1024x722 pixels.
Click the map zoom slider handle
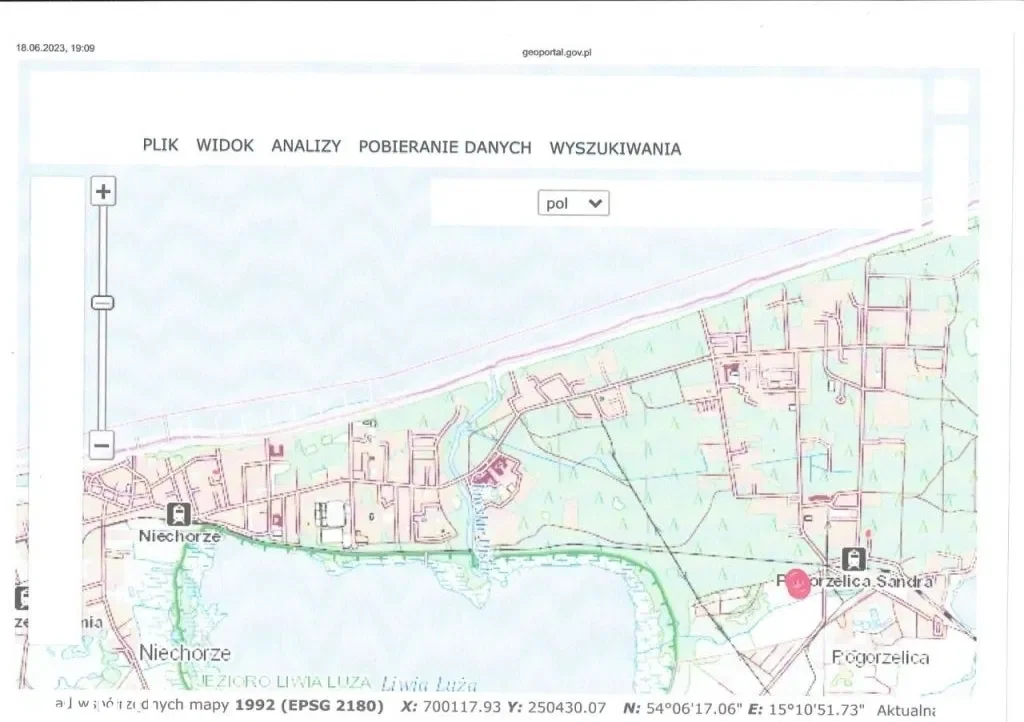click(102, 303)
